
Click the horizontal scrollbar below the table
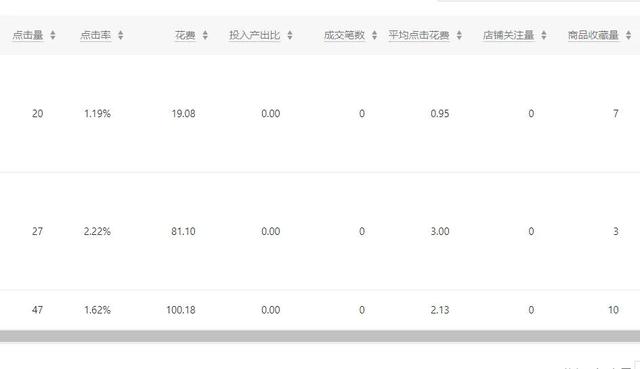(320, 336)
